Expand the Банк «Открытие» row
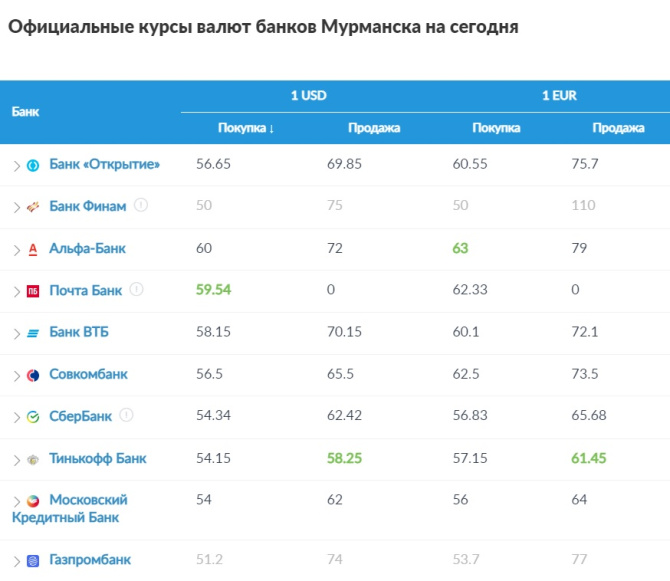 coord(16,165)
